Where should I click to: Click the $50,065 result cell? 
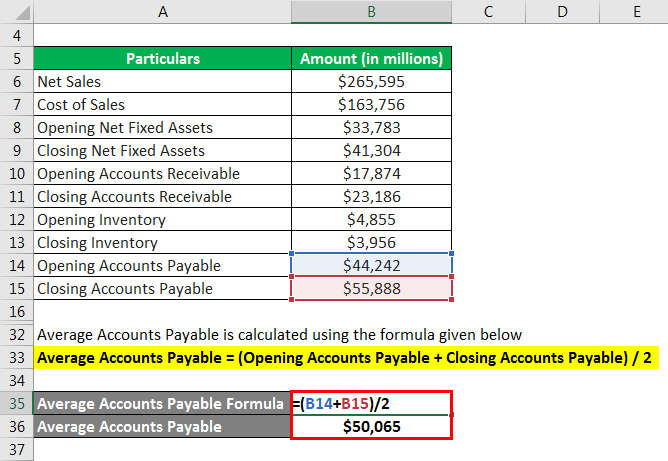(371, 426)
